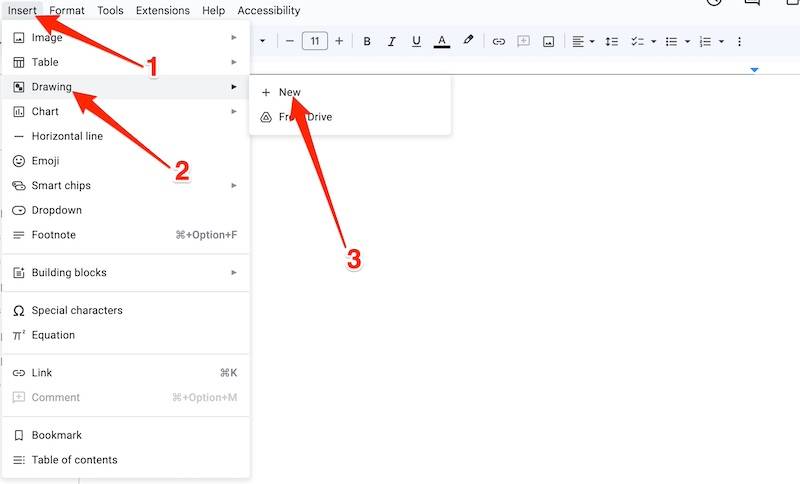Open the more options three-dot menu
The height and width of the screenshot is (484, 800).
coord(739,41)
